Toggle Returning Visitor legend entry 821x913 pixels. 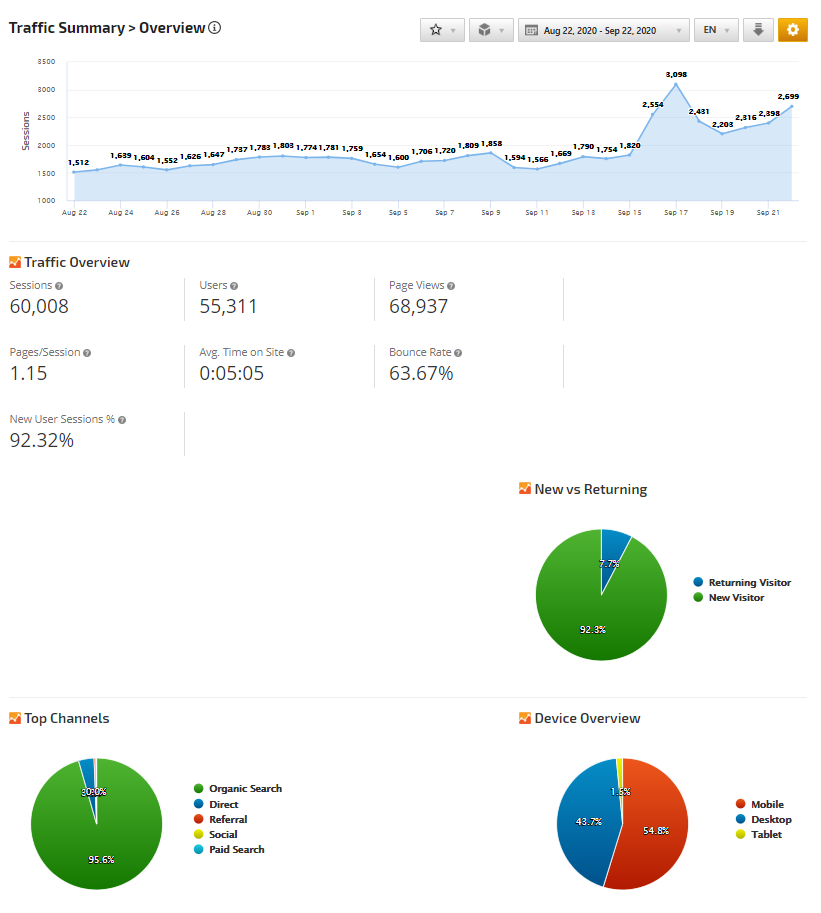742,582
